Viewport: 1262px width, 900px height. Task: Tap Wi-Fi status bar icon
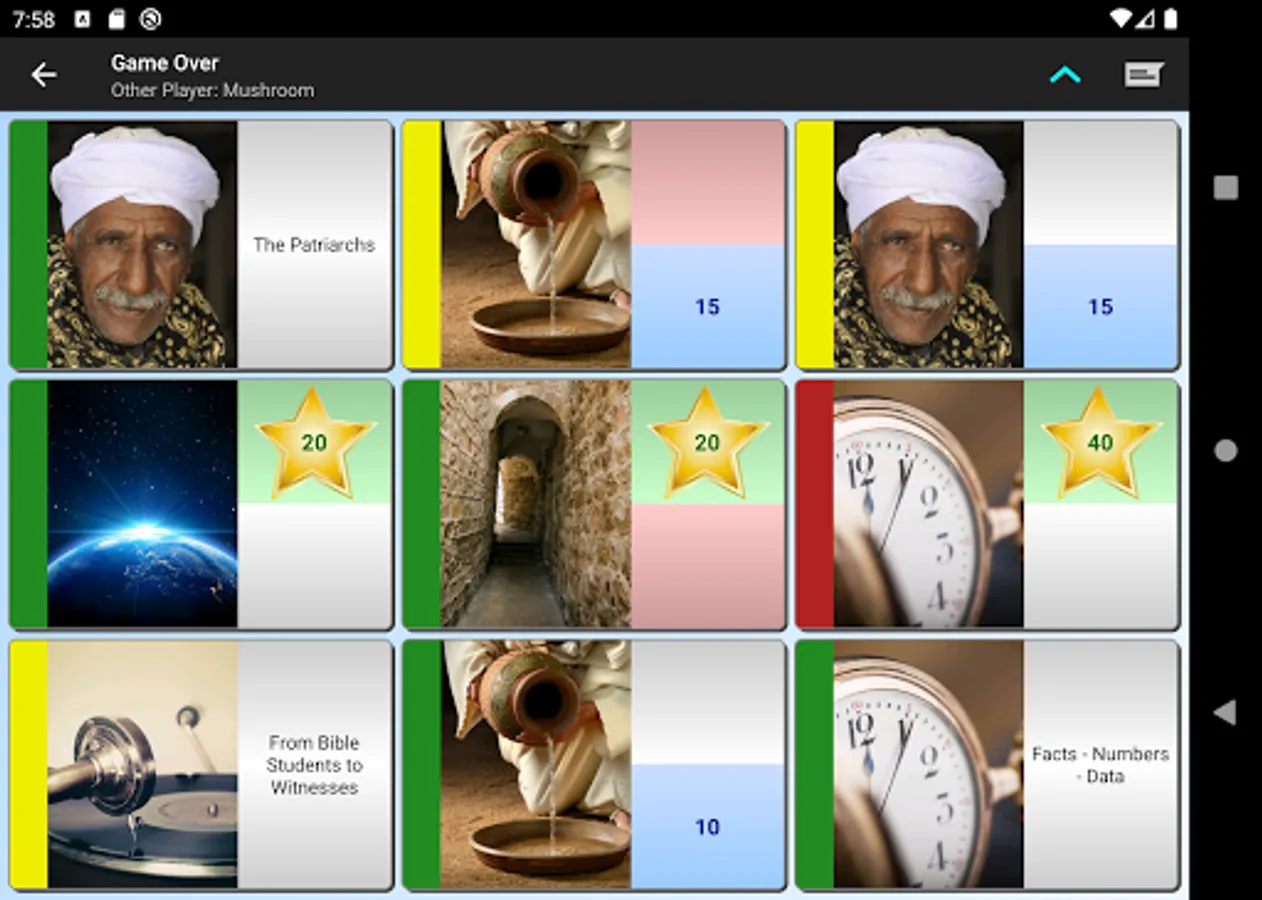[x=1120, y=18]
